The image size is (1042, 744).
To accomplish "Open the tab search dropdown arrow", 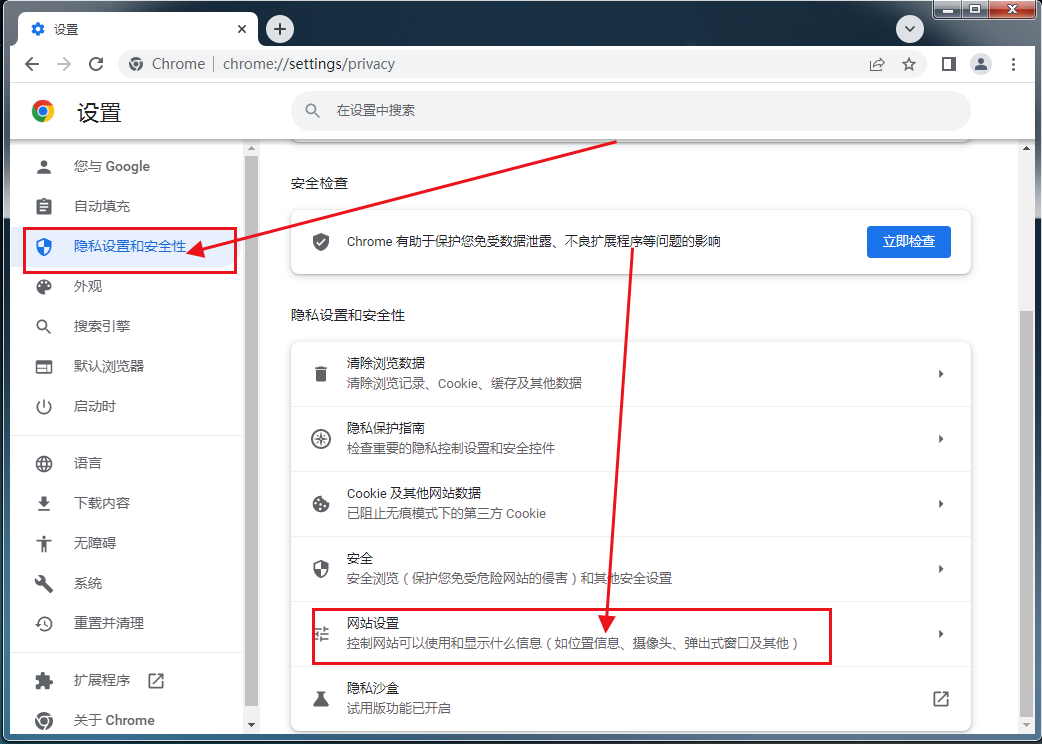I will (x=910, y=29).
